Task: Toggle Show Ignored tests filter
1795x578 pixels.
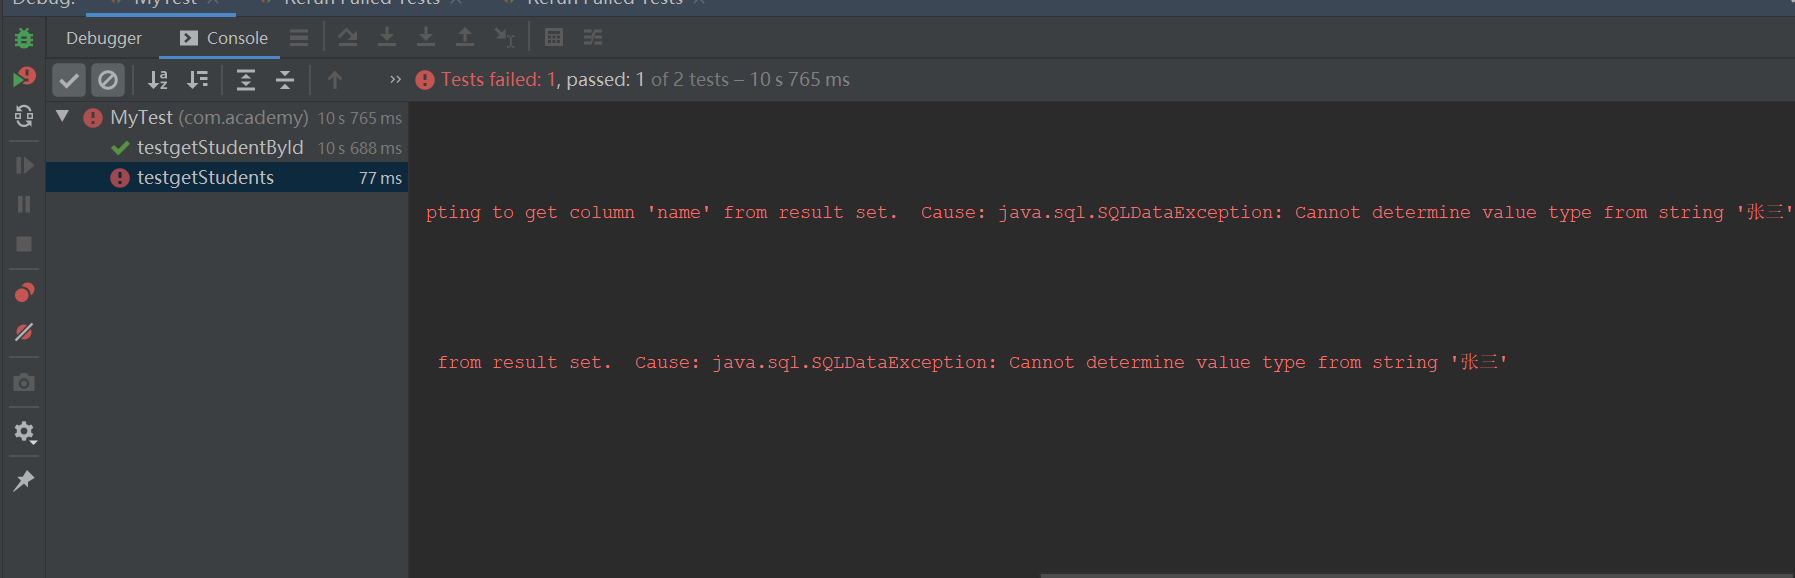Action: [108, 80]
